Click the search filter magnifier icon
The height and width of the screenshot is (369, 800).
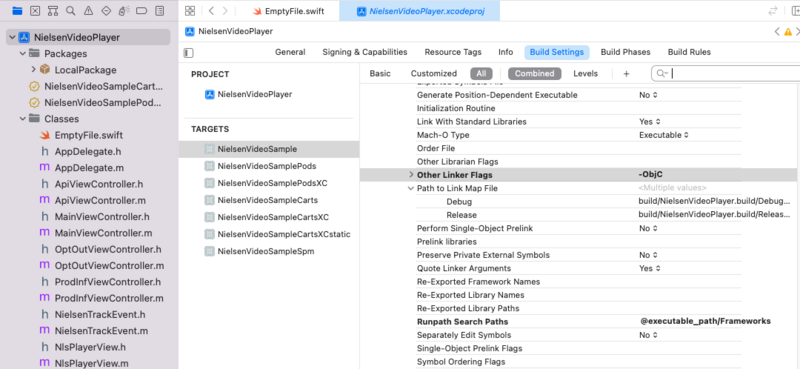[662, 73]
